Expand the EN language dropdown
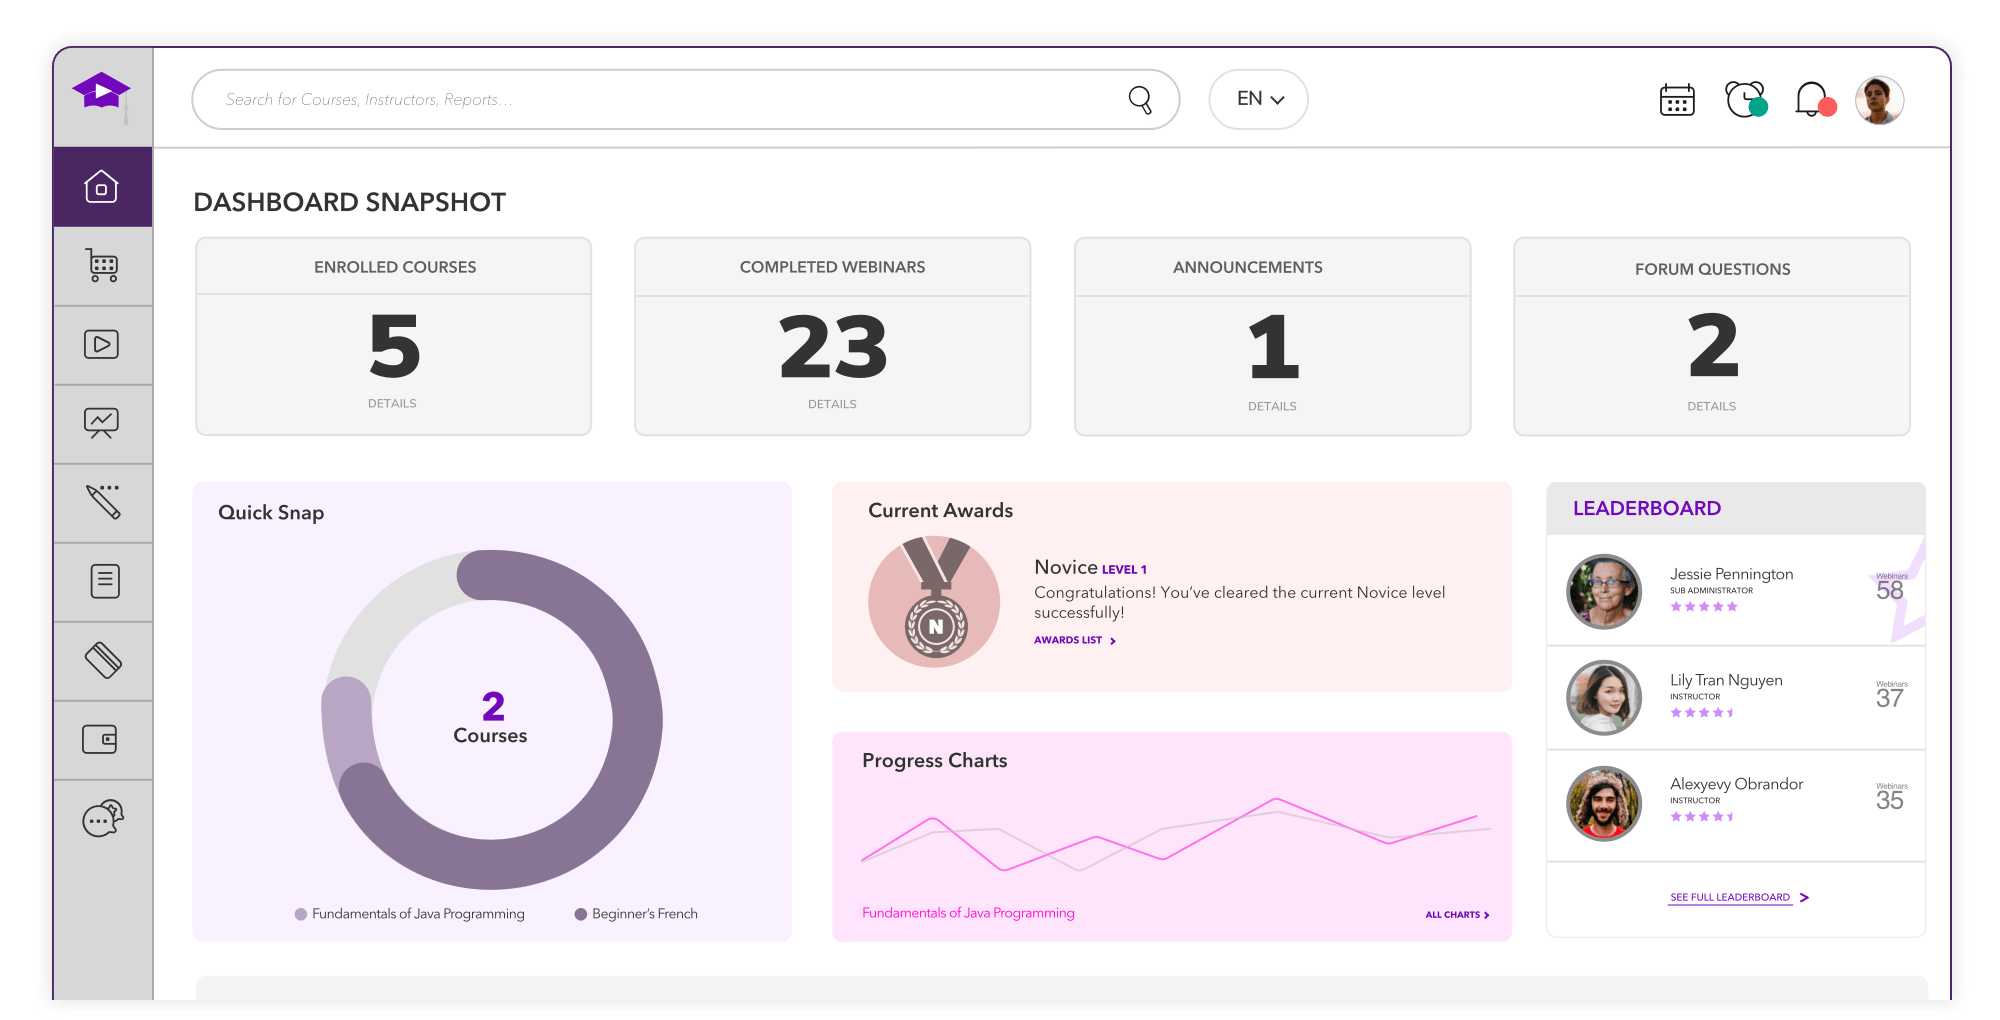2000x1020 pixels. click(x=1258, y=99)
